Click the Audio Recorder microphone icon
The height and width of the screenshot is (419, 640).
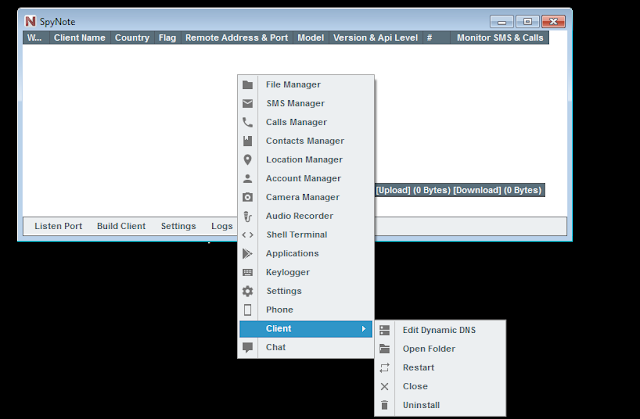[x=247, y=216]
